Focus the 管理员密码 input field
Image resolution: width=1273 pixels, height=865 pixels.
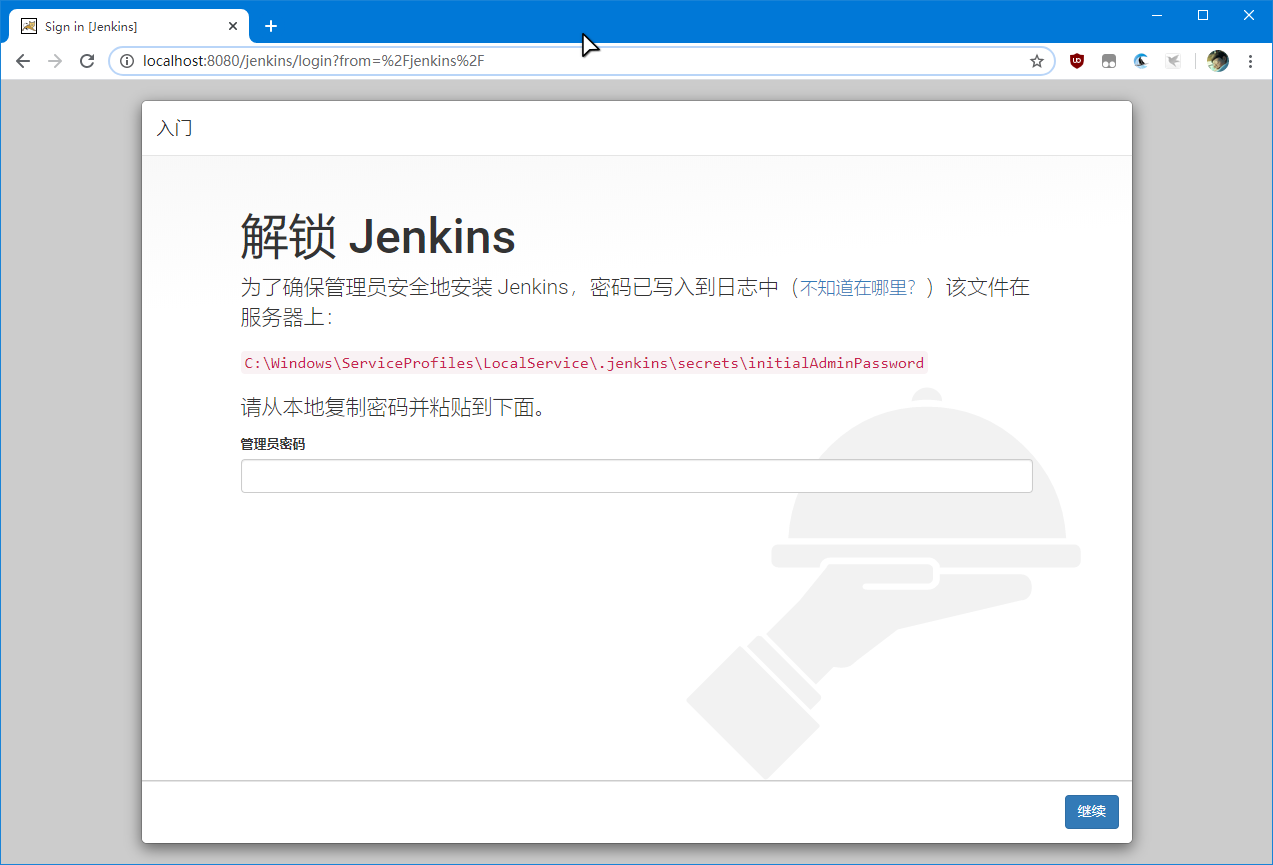[636, 476]
